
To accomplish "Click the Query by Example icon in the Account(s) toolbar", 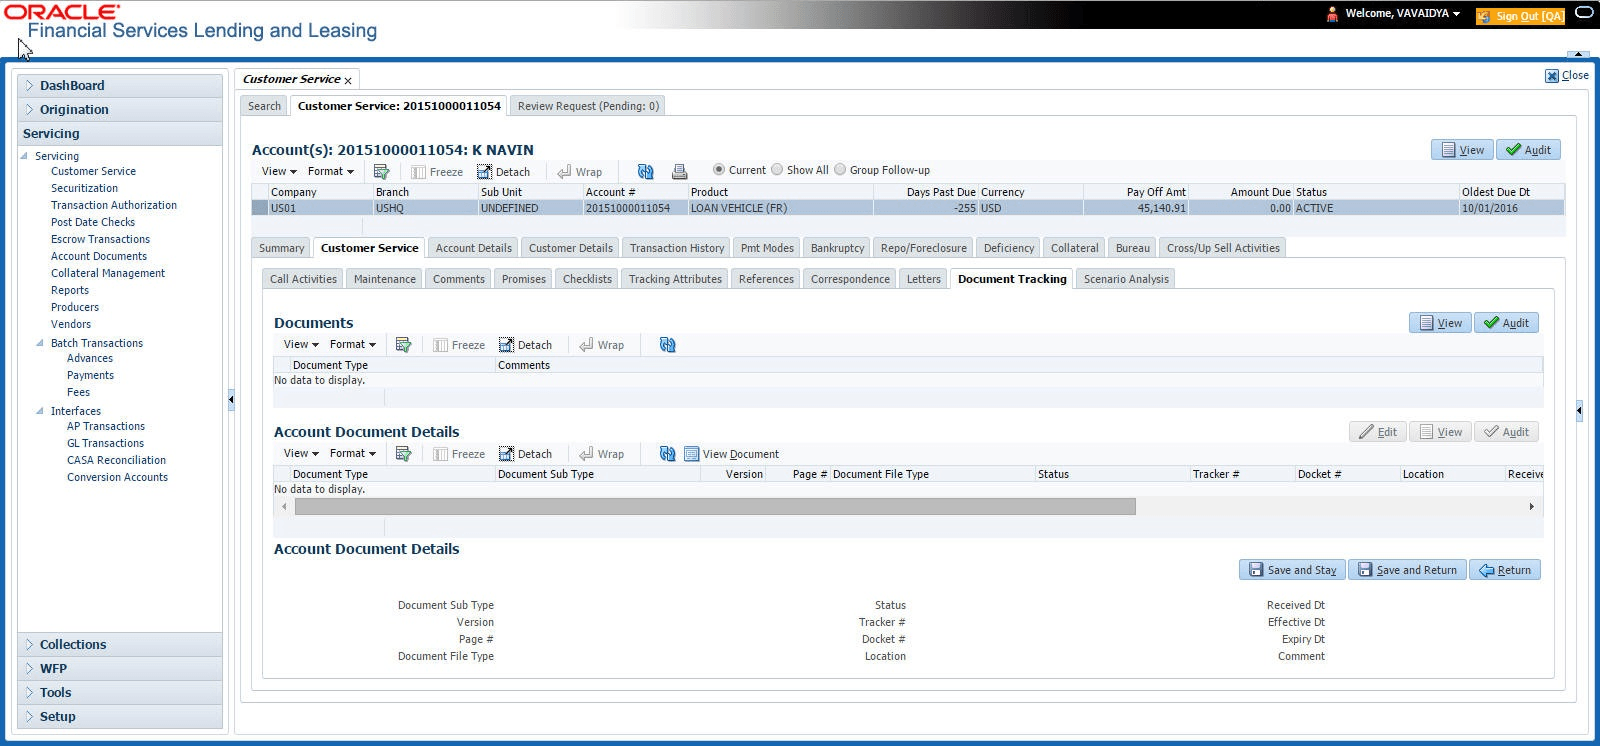I will pyautogui.click(x=381, y=171).
